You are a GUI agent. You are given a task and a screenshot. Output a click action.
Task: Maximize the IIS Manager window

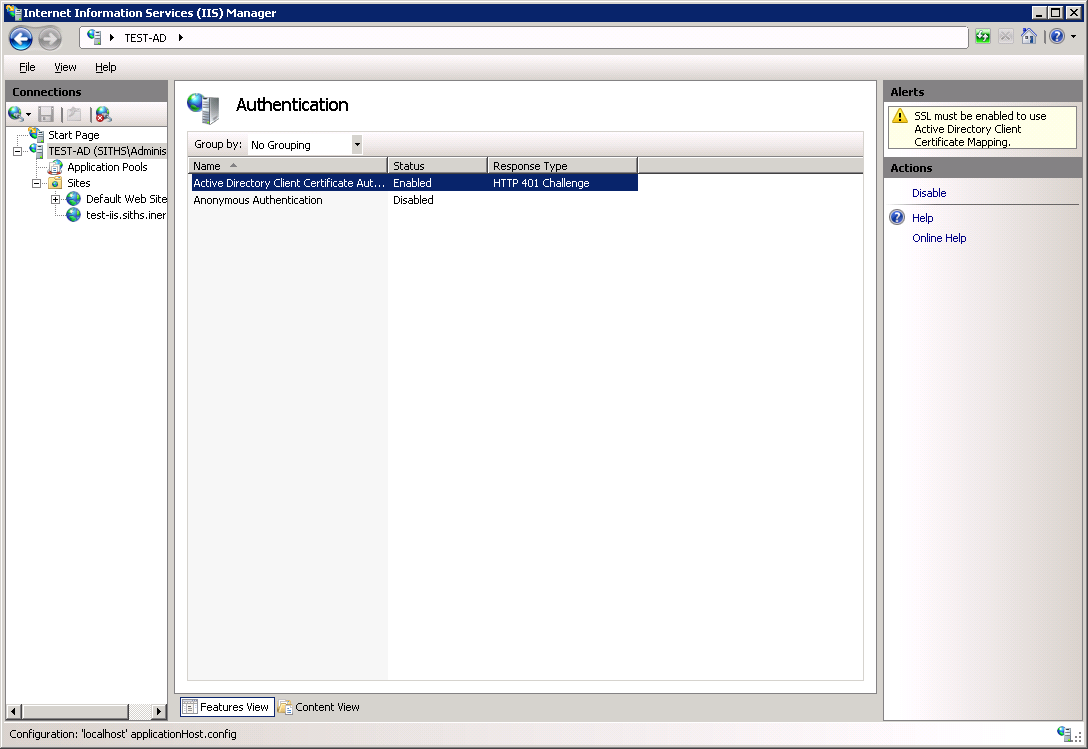click(x=1055, y=12)
